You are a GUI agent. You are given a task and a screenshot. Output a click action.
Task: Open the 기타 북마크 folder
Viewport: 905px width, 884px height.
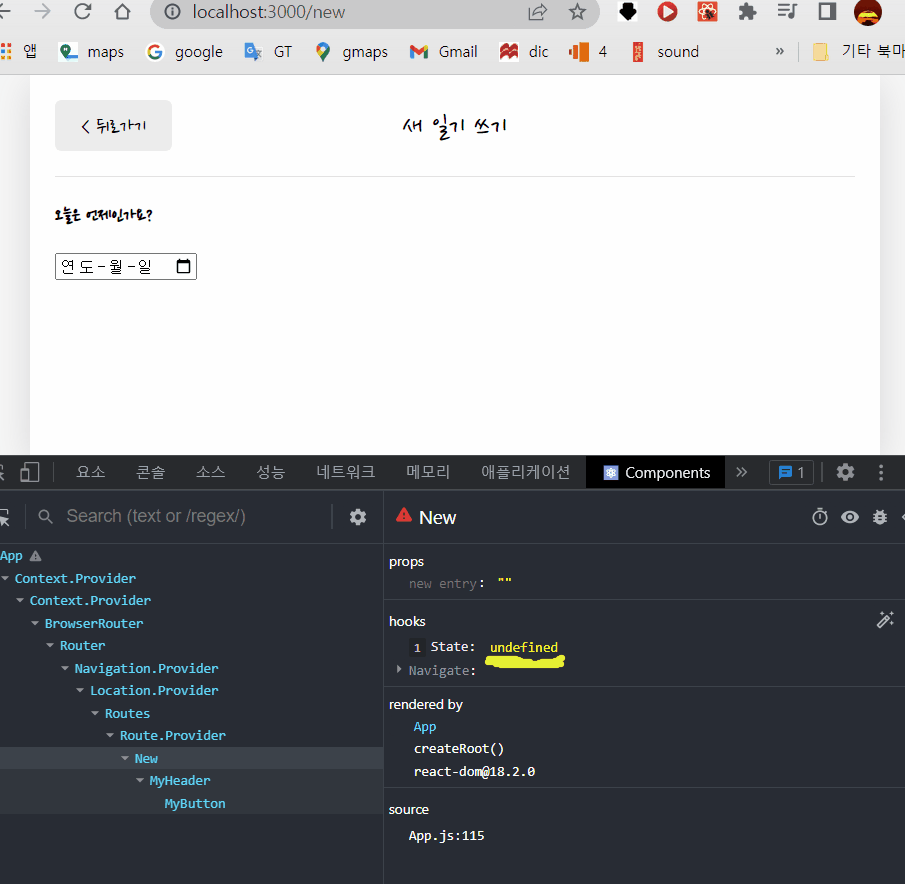coord(858,52)
